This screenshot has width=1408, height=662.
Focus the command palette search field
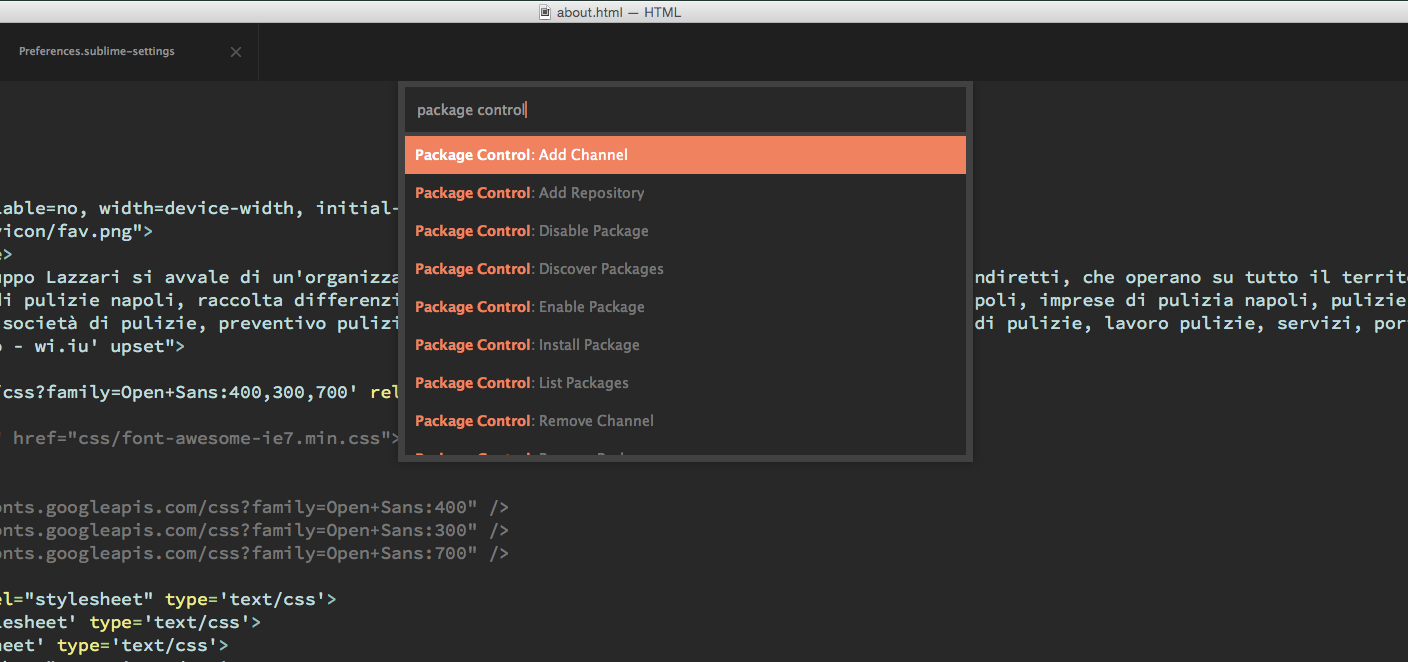685,110
